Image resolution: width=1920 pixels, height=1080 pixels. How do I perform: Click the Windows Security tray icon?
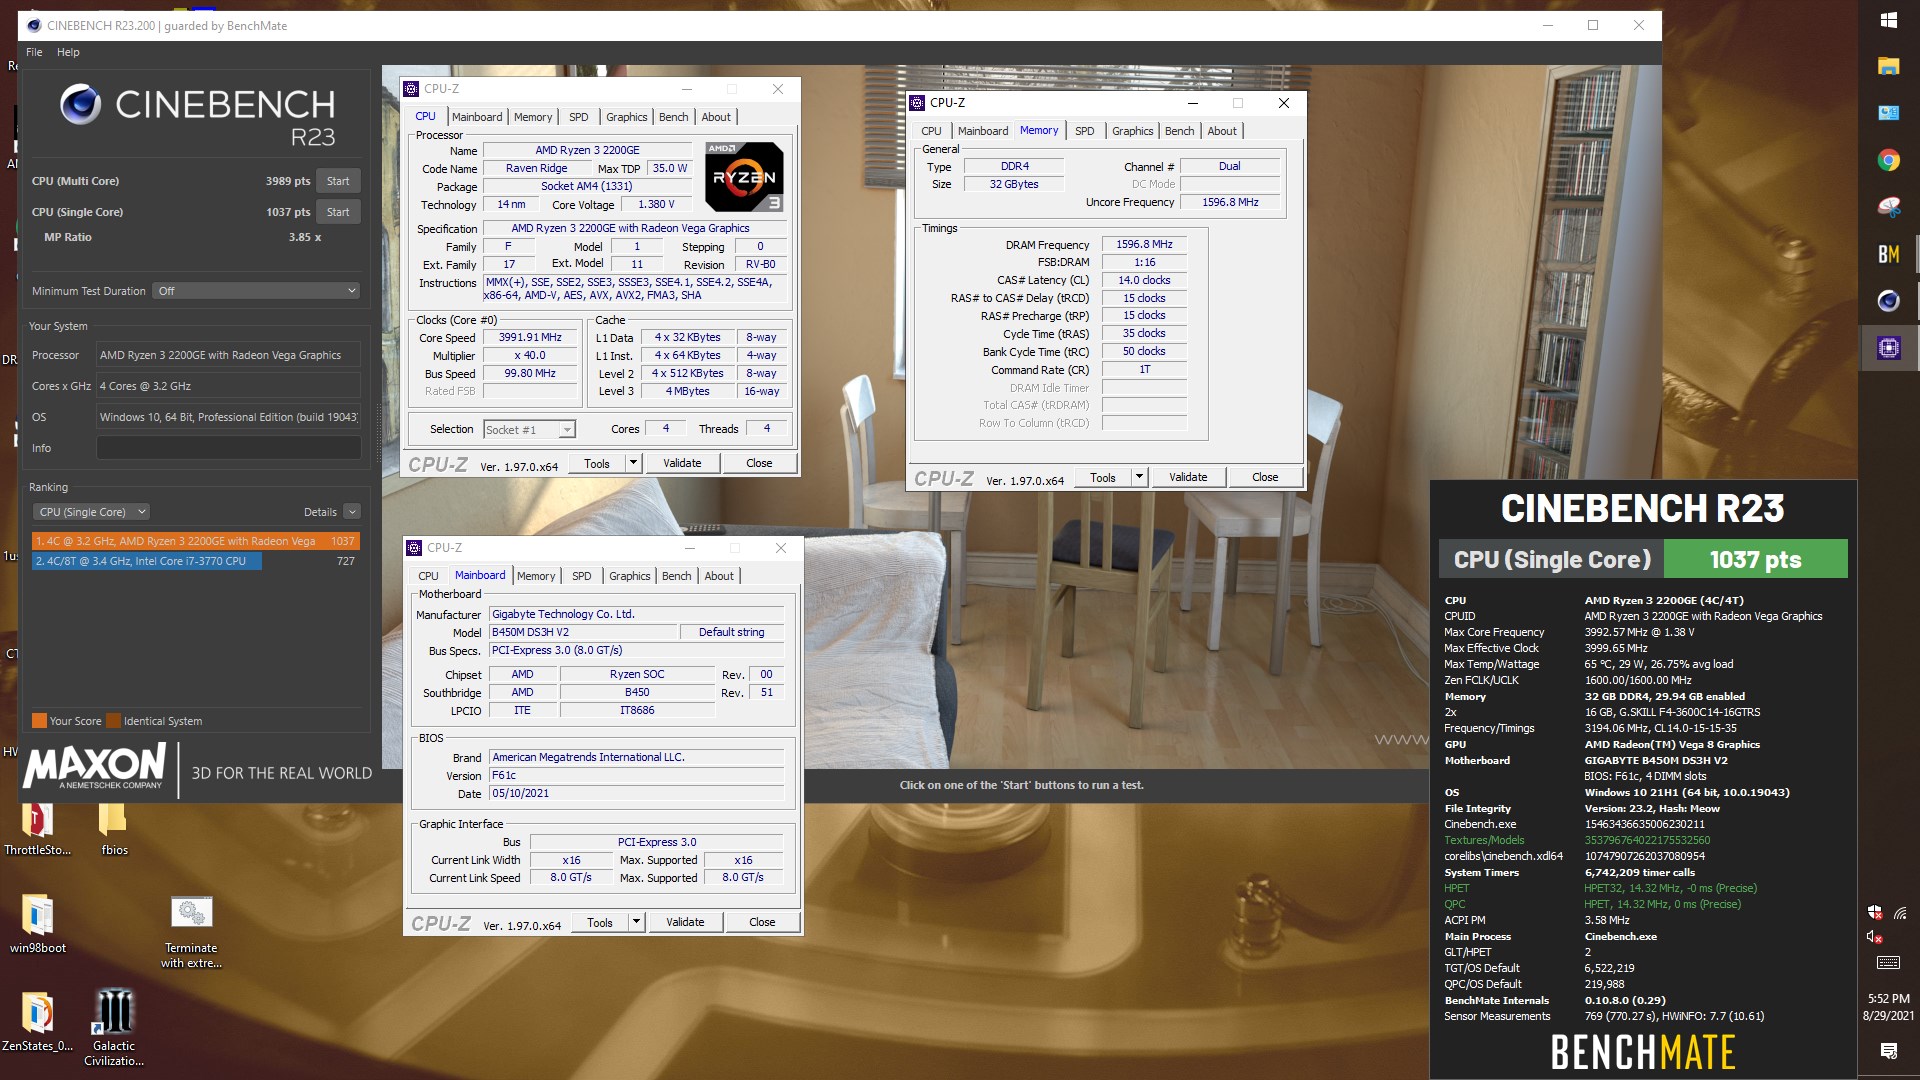(x=1875, y=912)
